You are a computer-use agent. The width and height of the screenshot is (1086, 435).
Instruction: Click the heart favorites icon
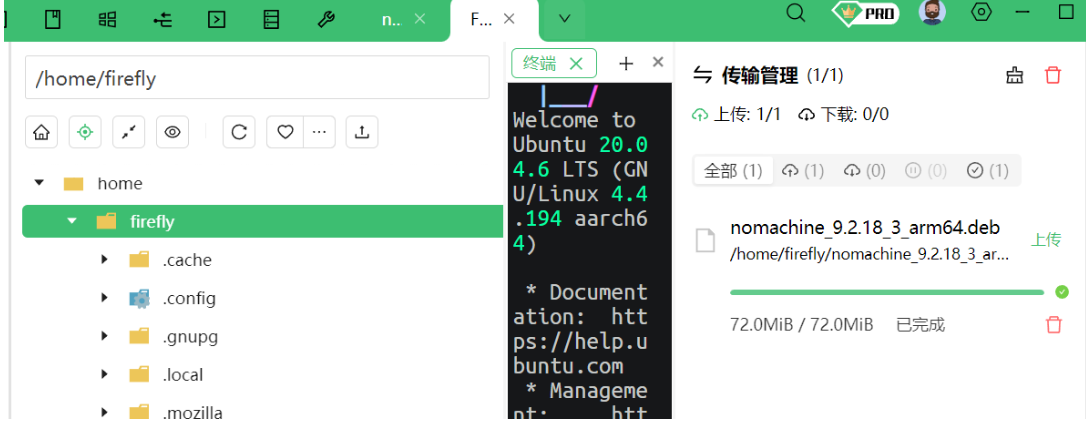click(x=285, y=132)
